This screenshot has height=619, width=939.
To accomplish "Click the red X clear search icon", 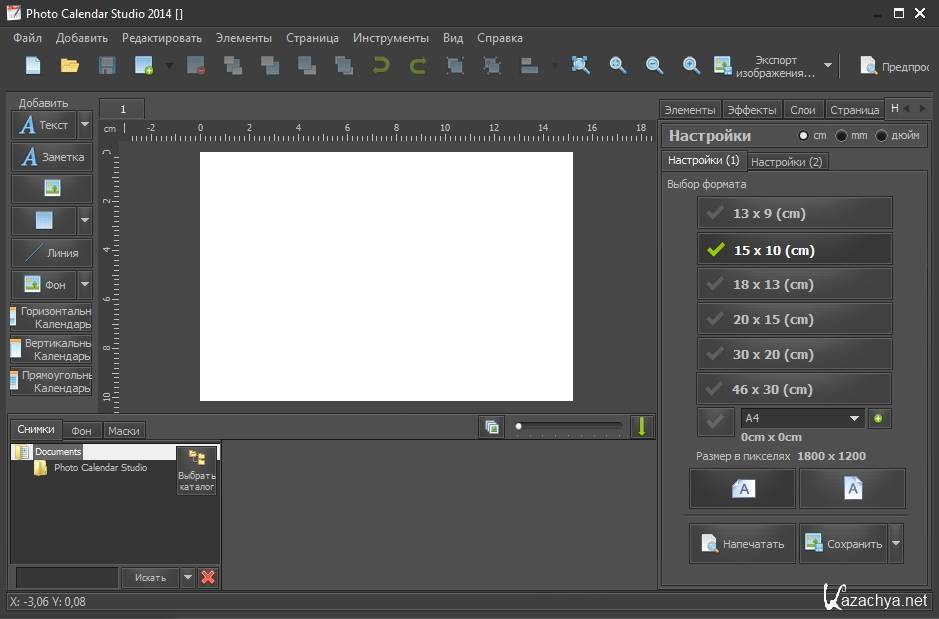I will pyautogui.click(x=208, y=577).
